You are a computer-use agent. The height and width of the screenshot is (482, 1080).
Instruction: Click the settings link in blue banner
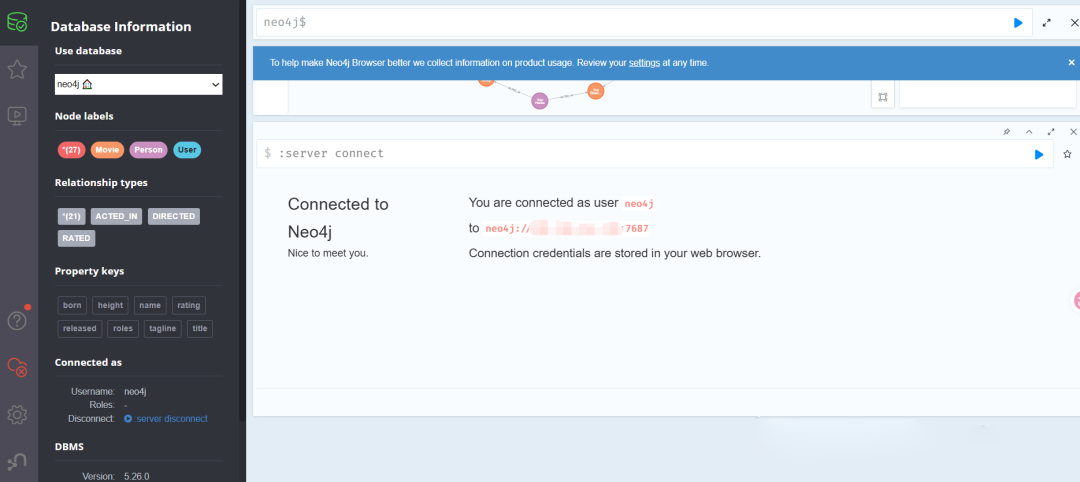pyautogui.click(x=644, y=63)
